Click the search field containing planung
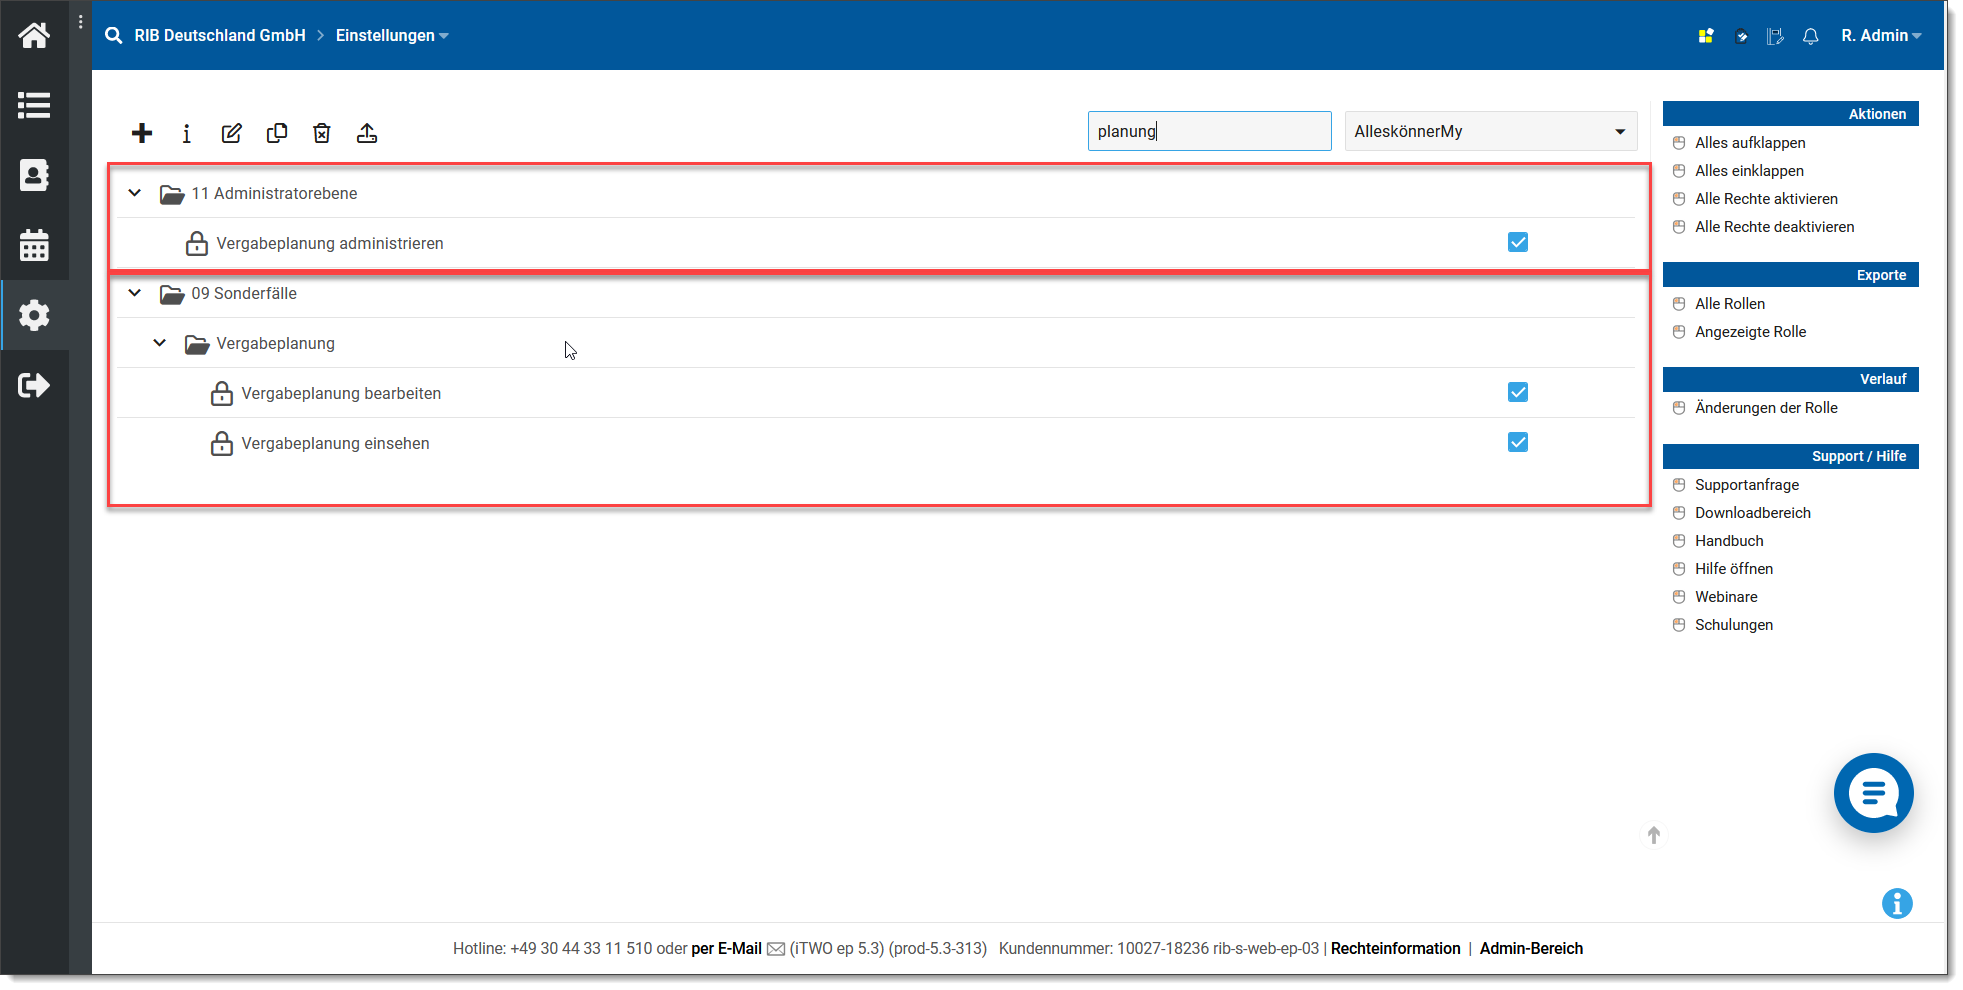This screenshot has height=990, width=1963. click(1209, 131)
